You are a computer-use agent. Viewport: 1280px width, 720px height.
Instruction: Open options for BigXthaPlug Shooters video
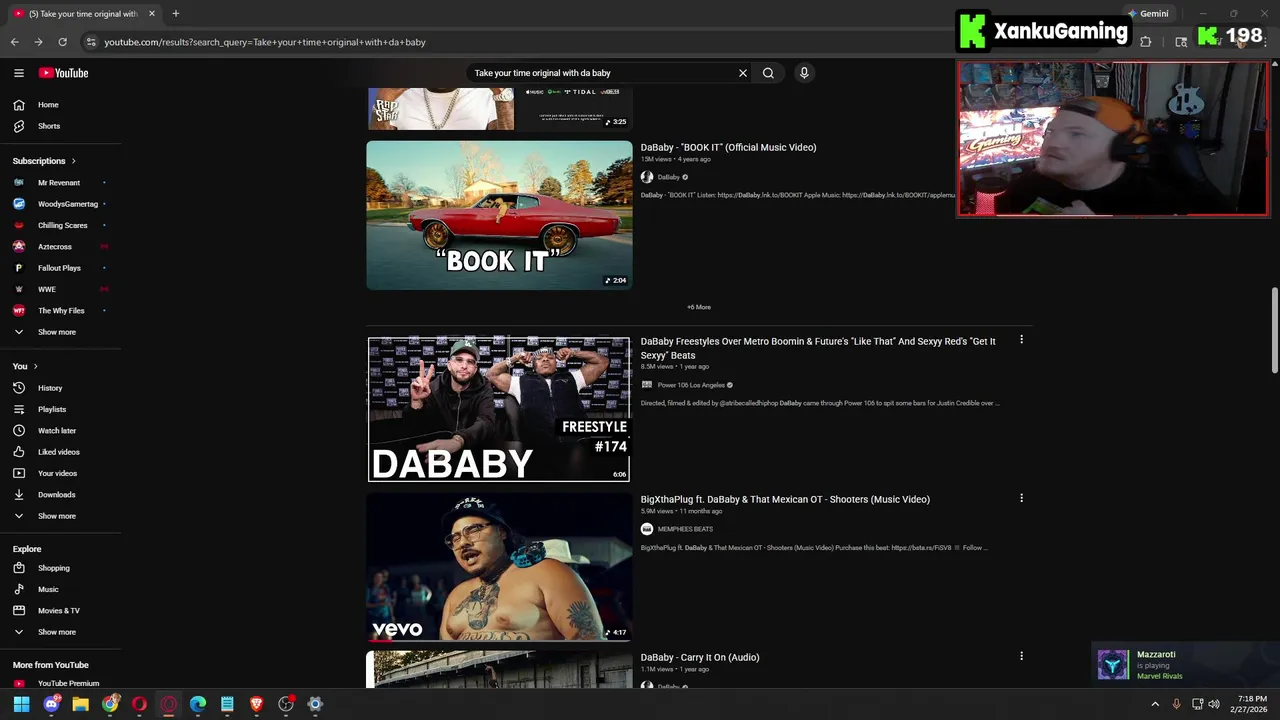point(1021,498)
